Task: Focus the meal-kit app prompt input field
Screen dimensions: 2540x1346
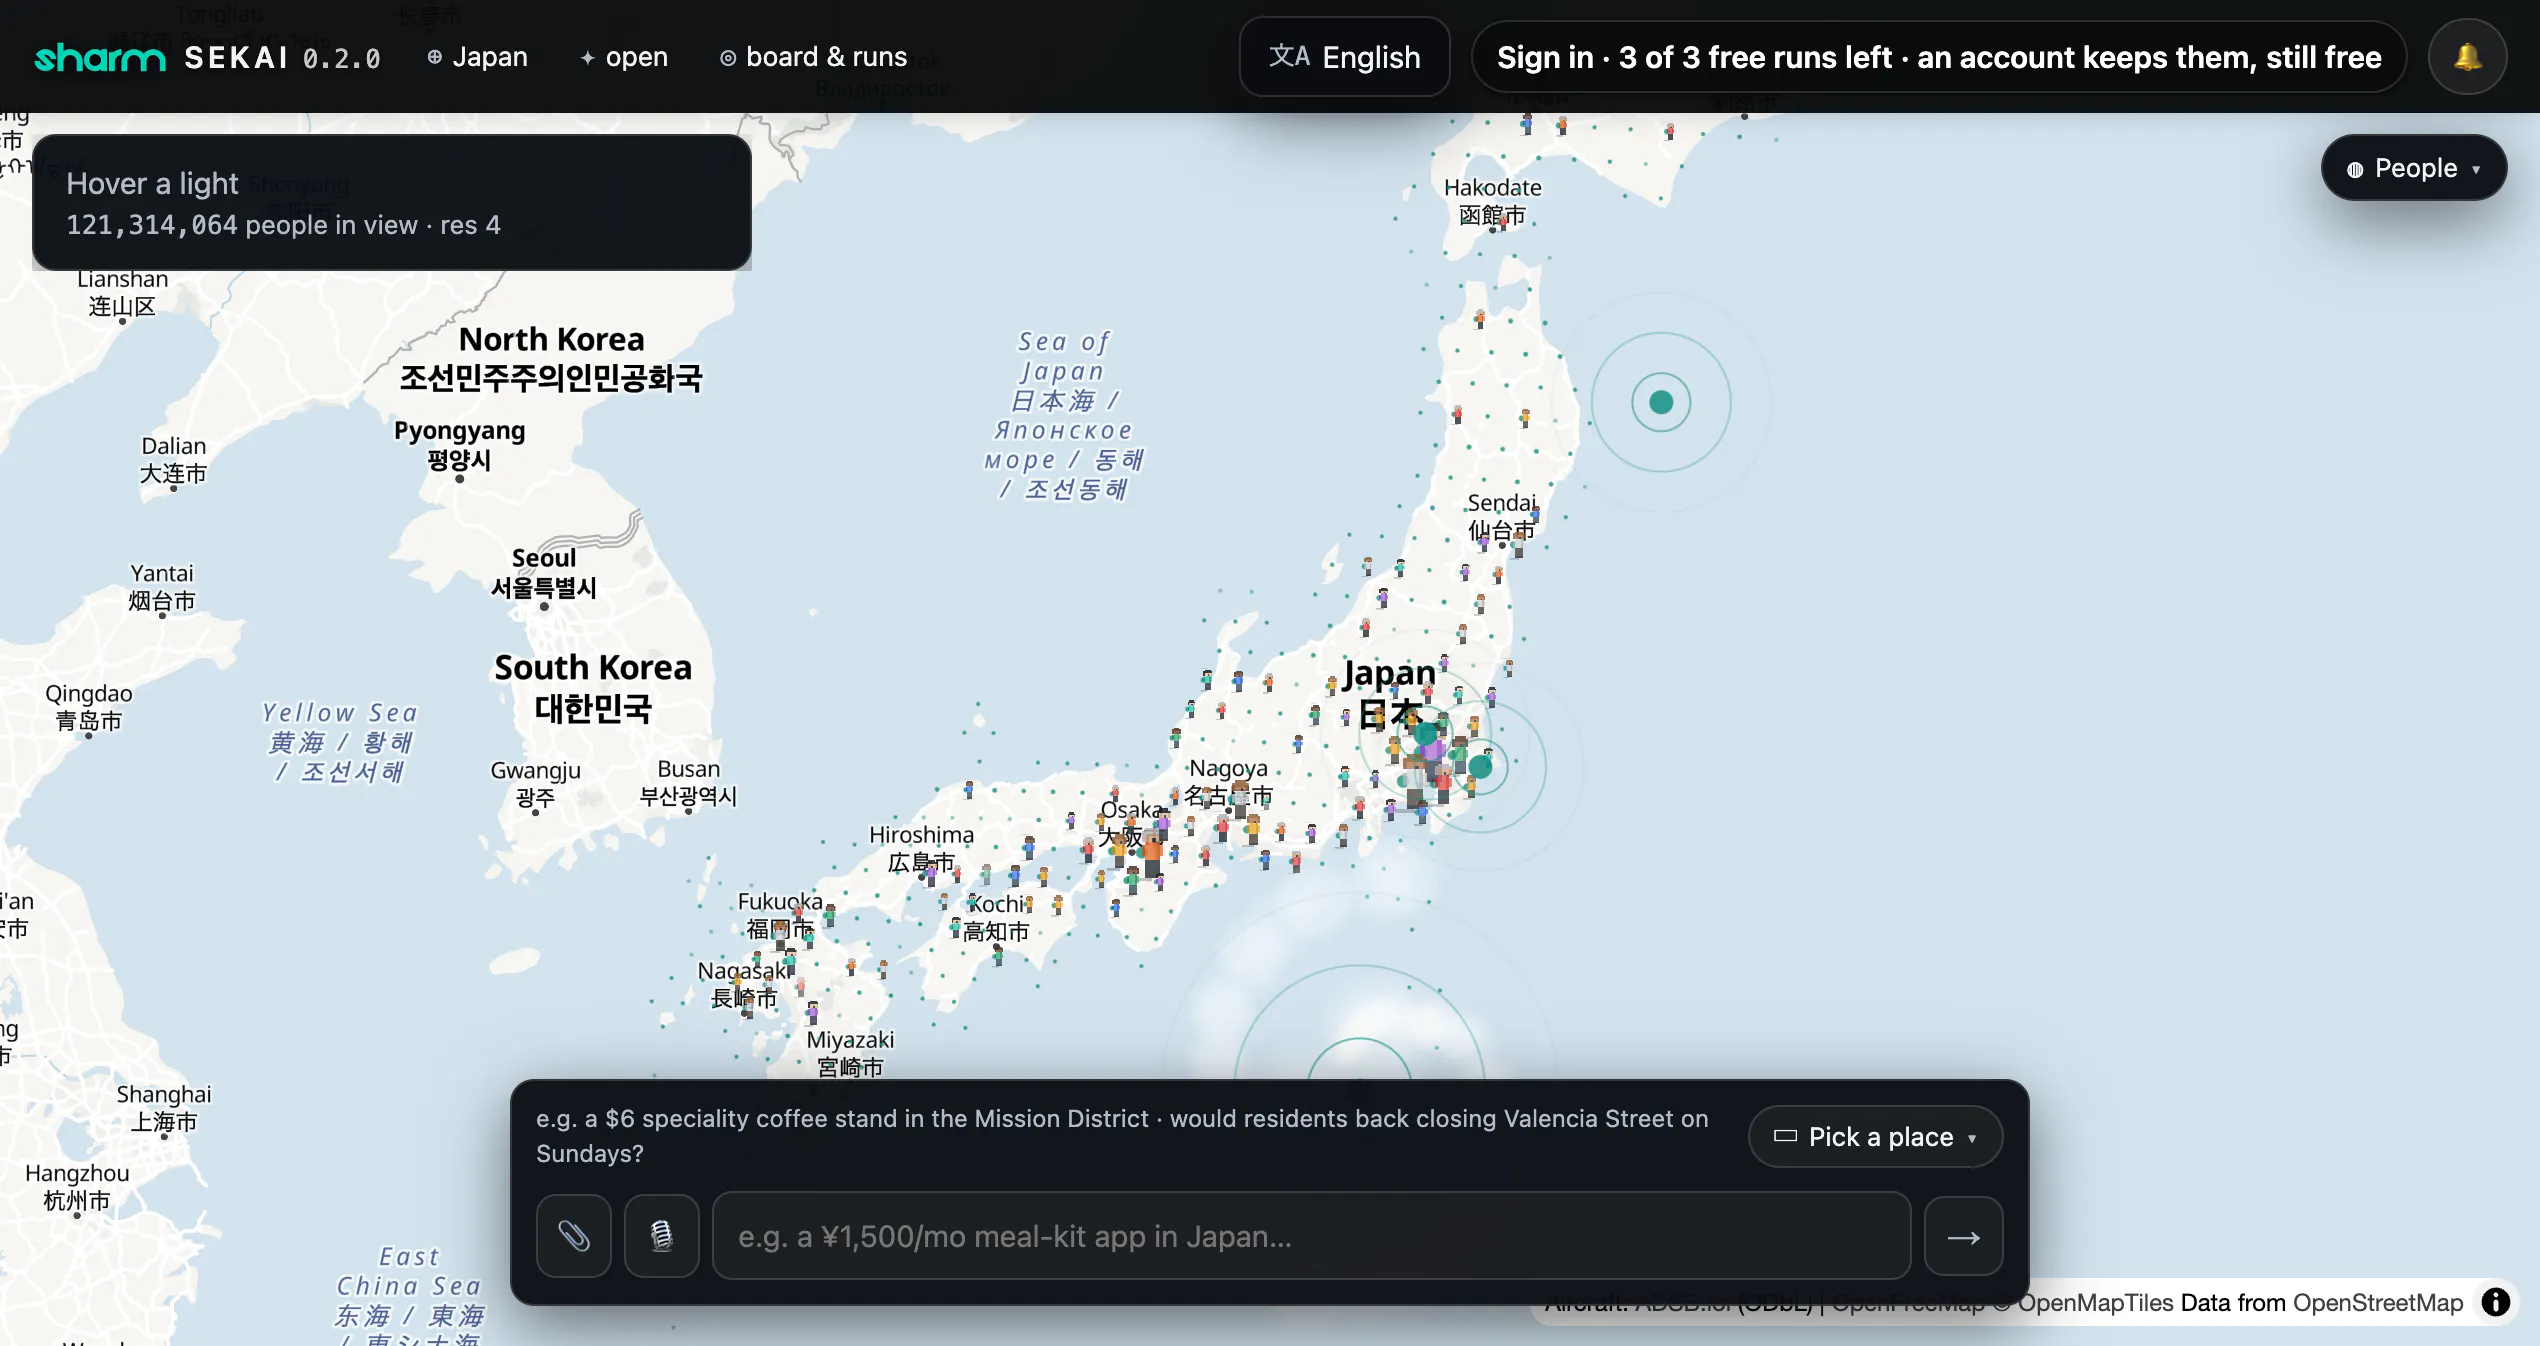Action: [x=1311, y=1237]
